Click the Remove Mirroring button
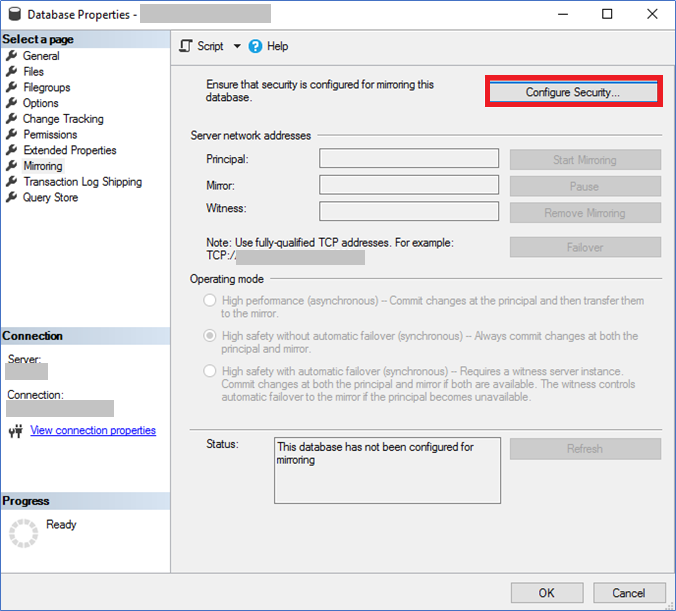This screenshot has height=611, width=676. pyautogui.click(x=585, y=213)
